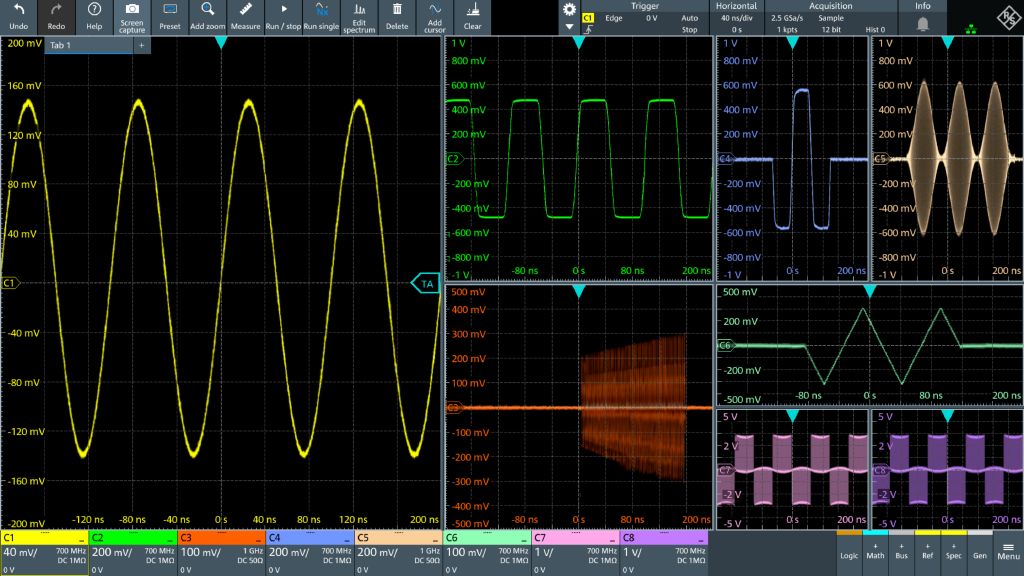Toggle Run / stop acquisition
This screenshot has height=576, width=1024.
point(283,17)
